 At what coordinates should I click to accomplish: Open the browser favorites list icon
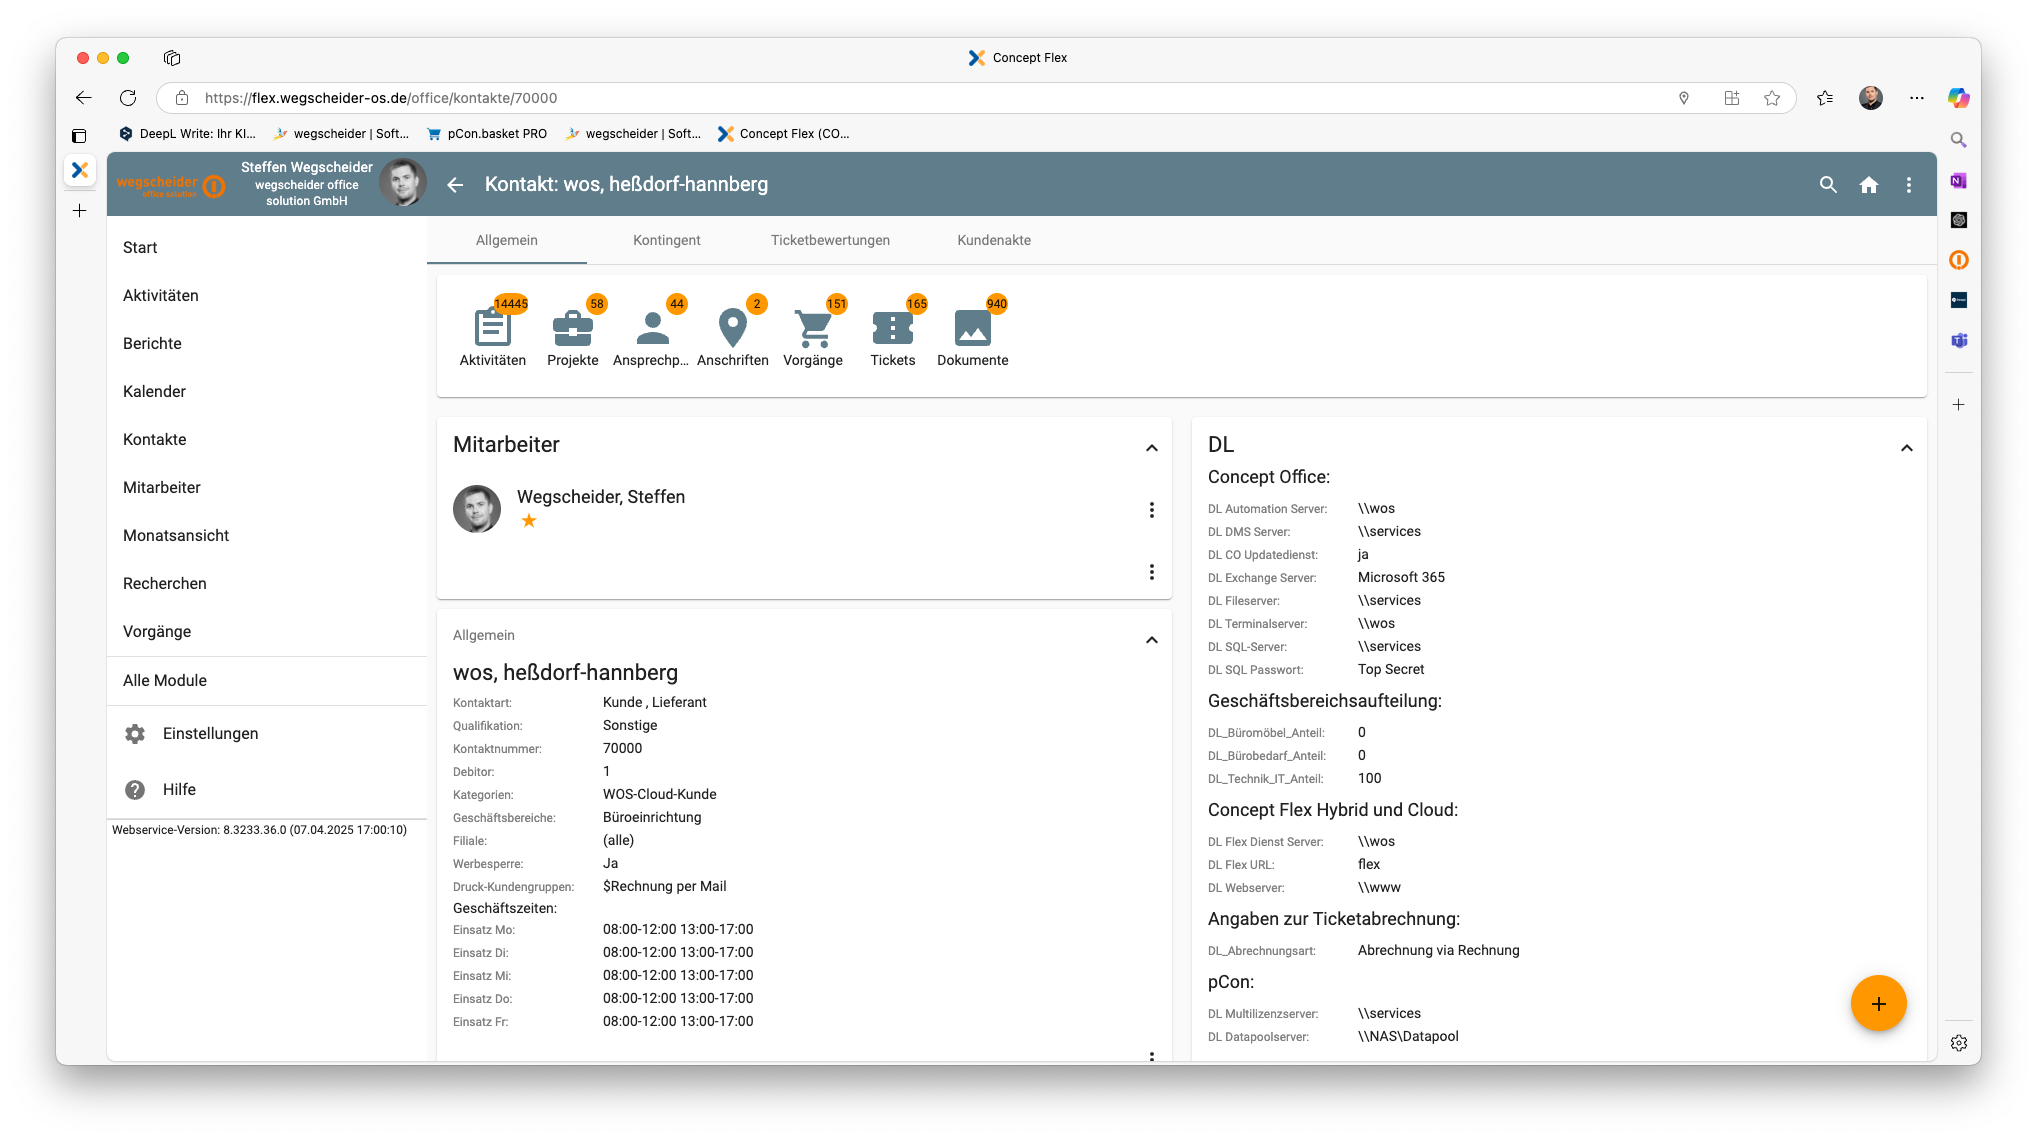1825,98
